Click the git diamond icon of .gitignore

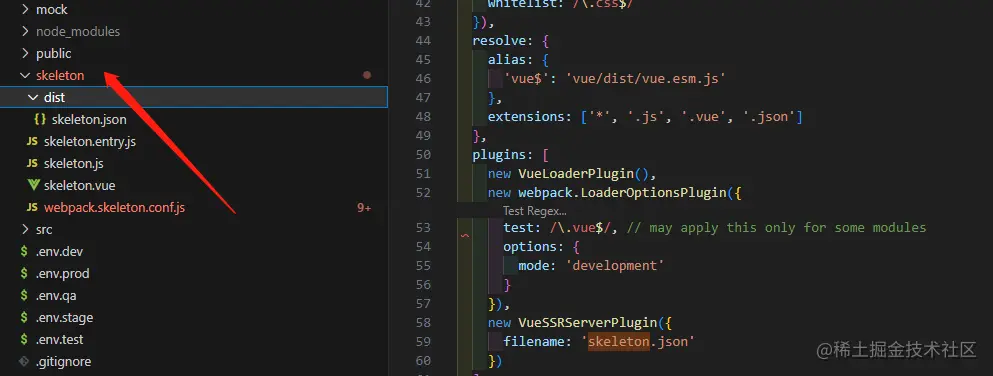pos(24,361)
